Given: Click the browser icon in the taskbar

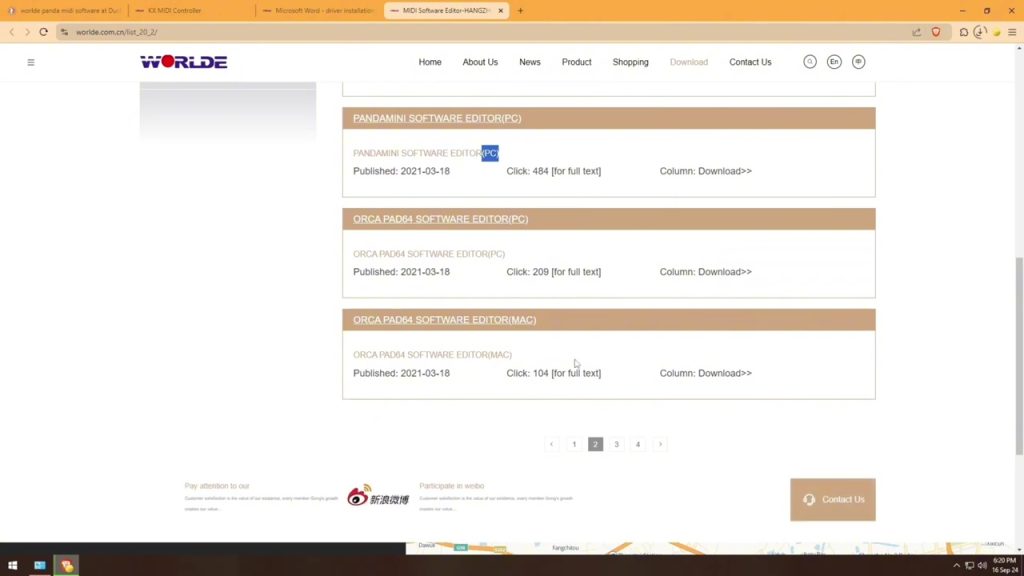Looking at the screenshot, I should click(67, 565).
